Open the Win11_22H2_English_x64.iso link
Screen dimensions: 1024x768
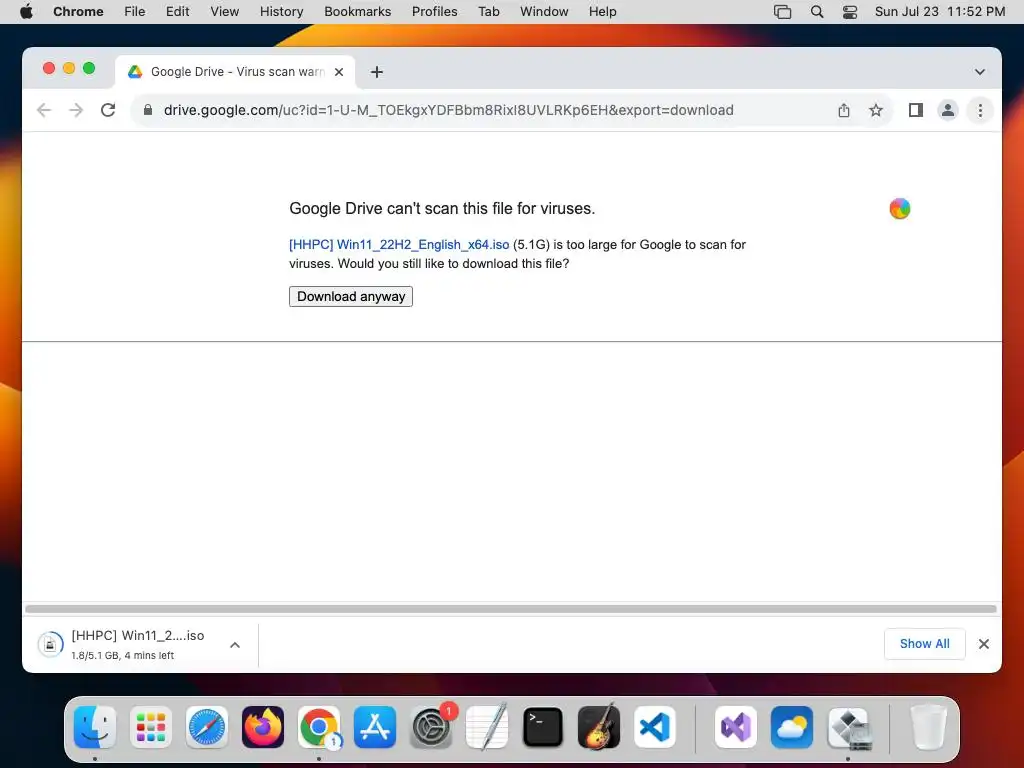tap(399, 245)
